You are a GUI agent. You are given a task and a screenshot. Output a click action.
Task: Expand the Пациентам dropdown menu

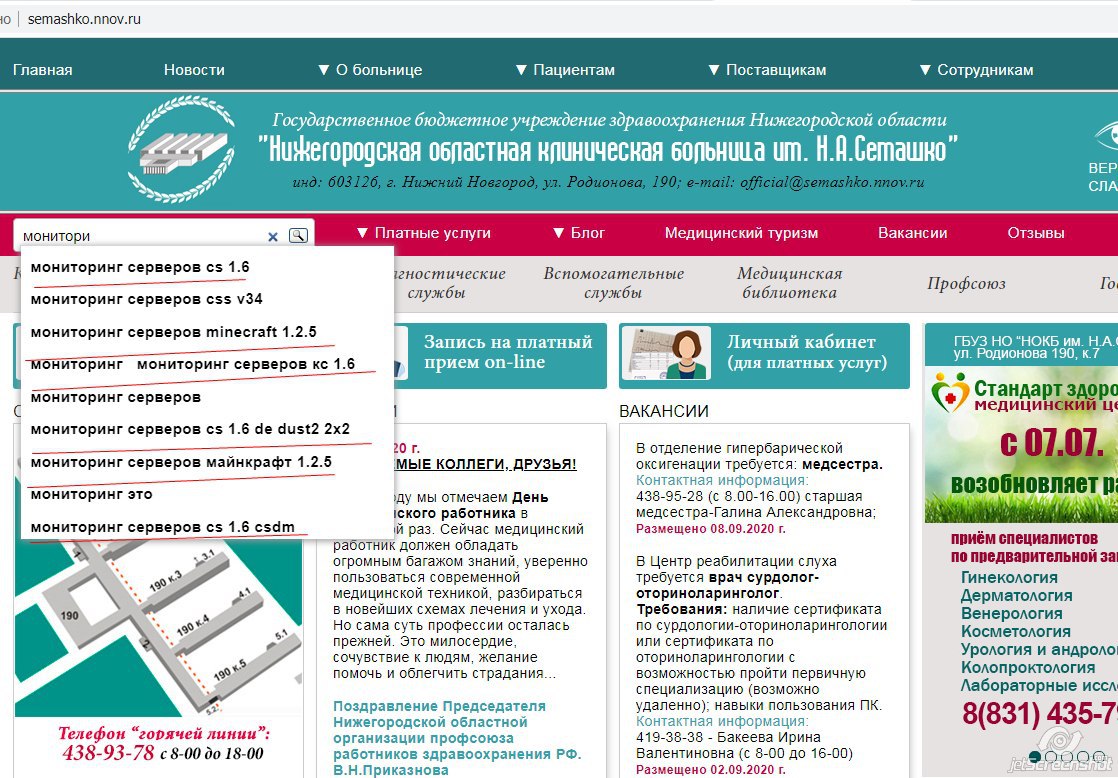tap(565, 70)
